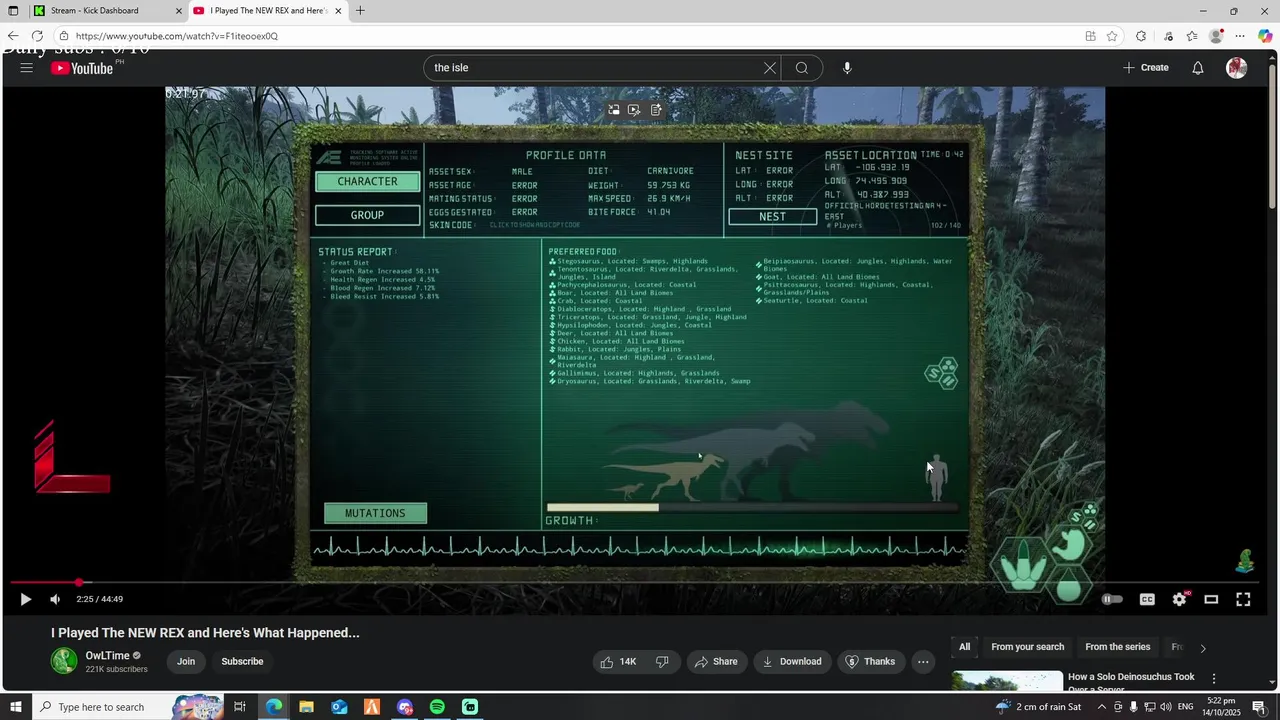Open the YouTube hamburger guide menu
This screenshot has height=720, width=1280.
click(26, 68)
